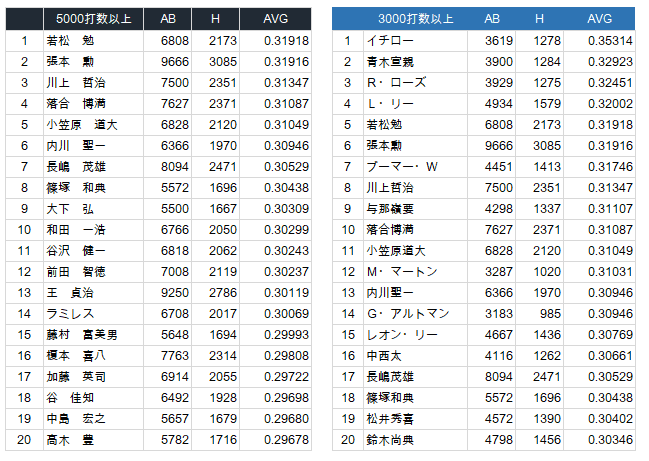This screenshot has height=461, width=649.
Task: Click the name G・アルトマン
Action: point(408,314)
